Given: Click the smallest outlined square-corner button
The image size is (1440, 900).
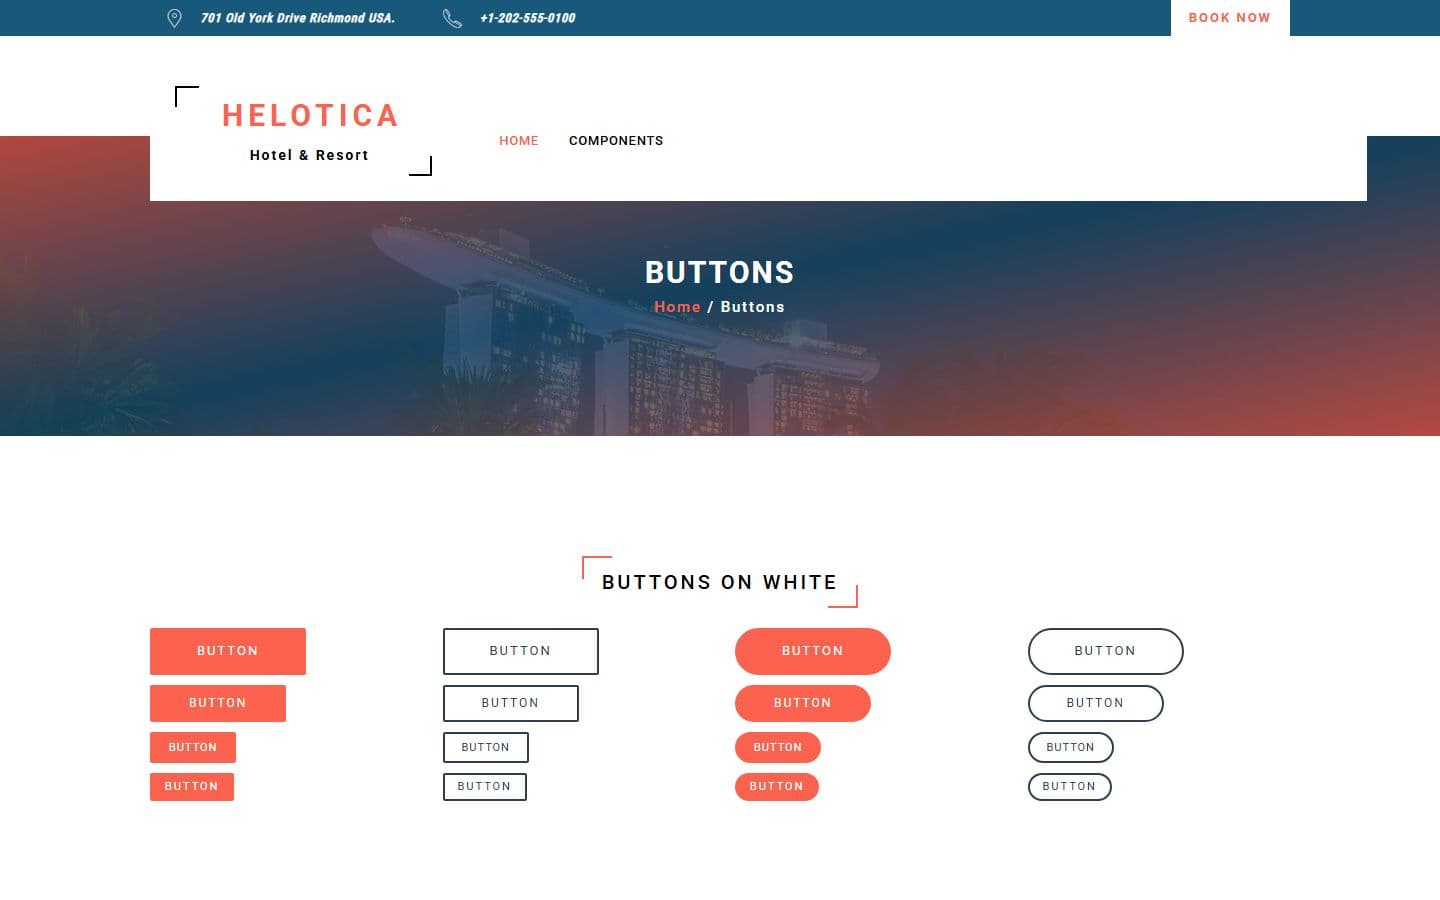Looking at the screenshot, I should coord(485,787).
